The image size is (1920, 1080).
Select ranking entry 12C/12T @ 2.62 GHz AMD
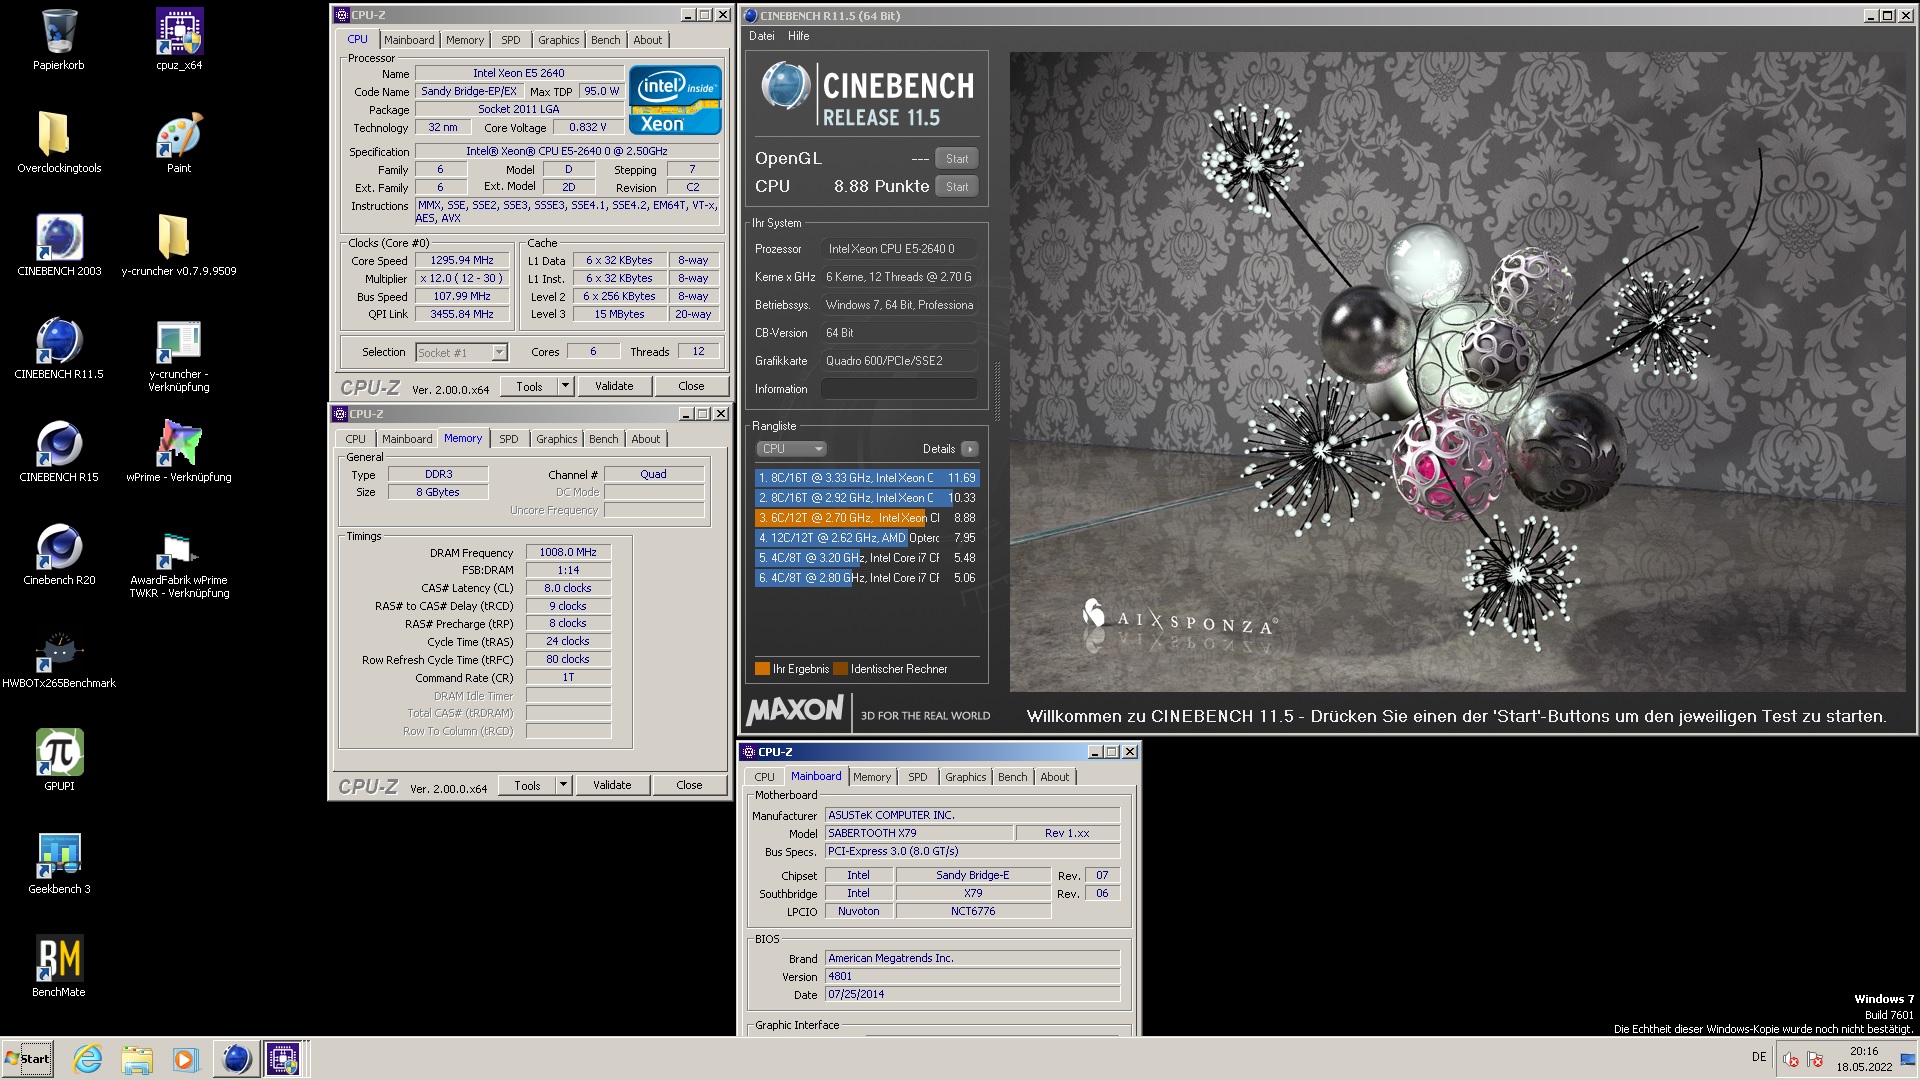point(867,538)
